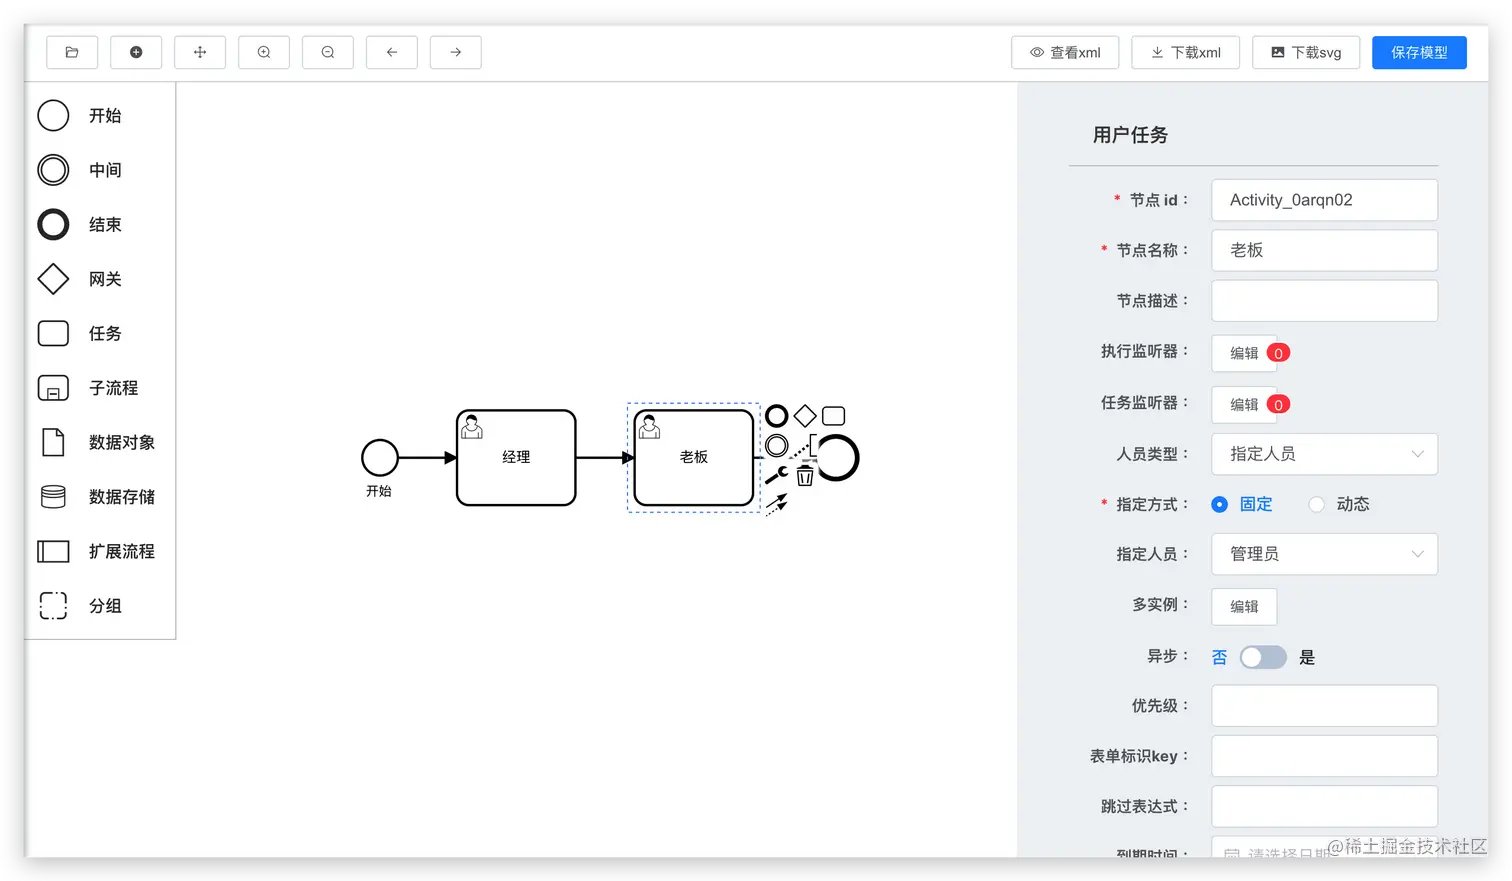Click the 节点 id input field
This screenshot has height=881, width=1512.
[1325, 200]
